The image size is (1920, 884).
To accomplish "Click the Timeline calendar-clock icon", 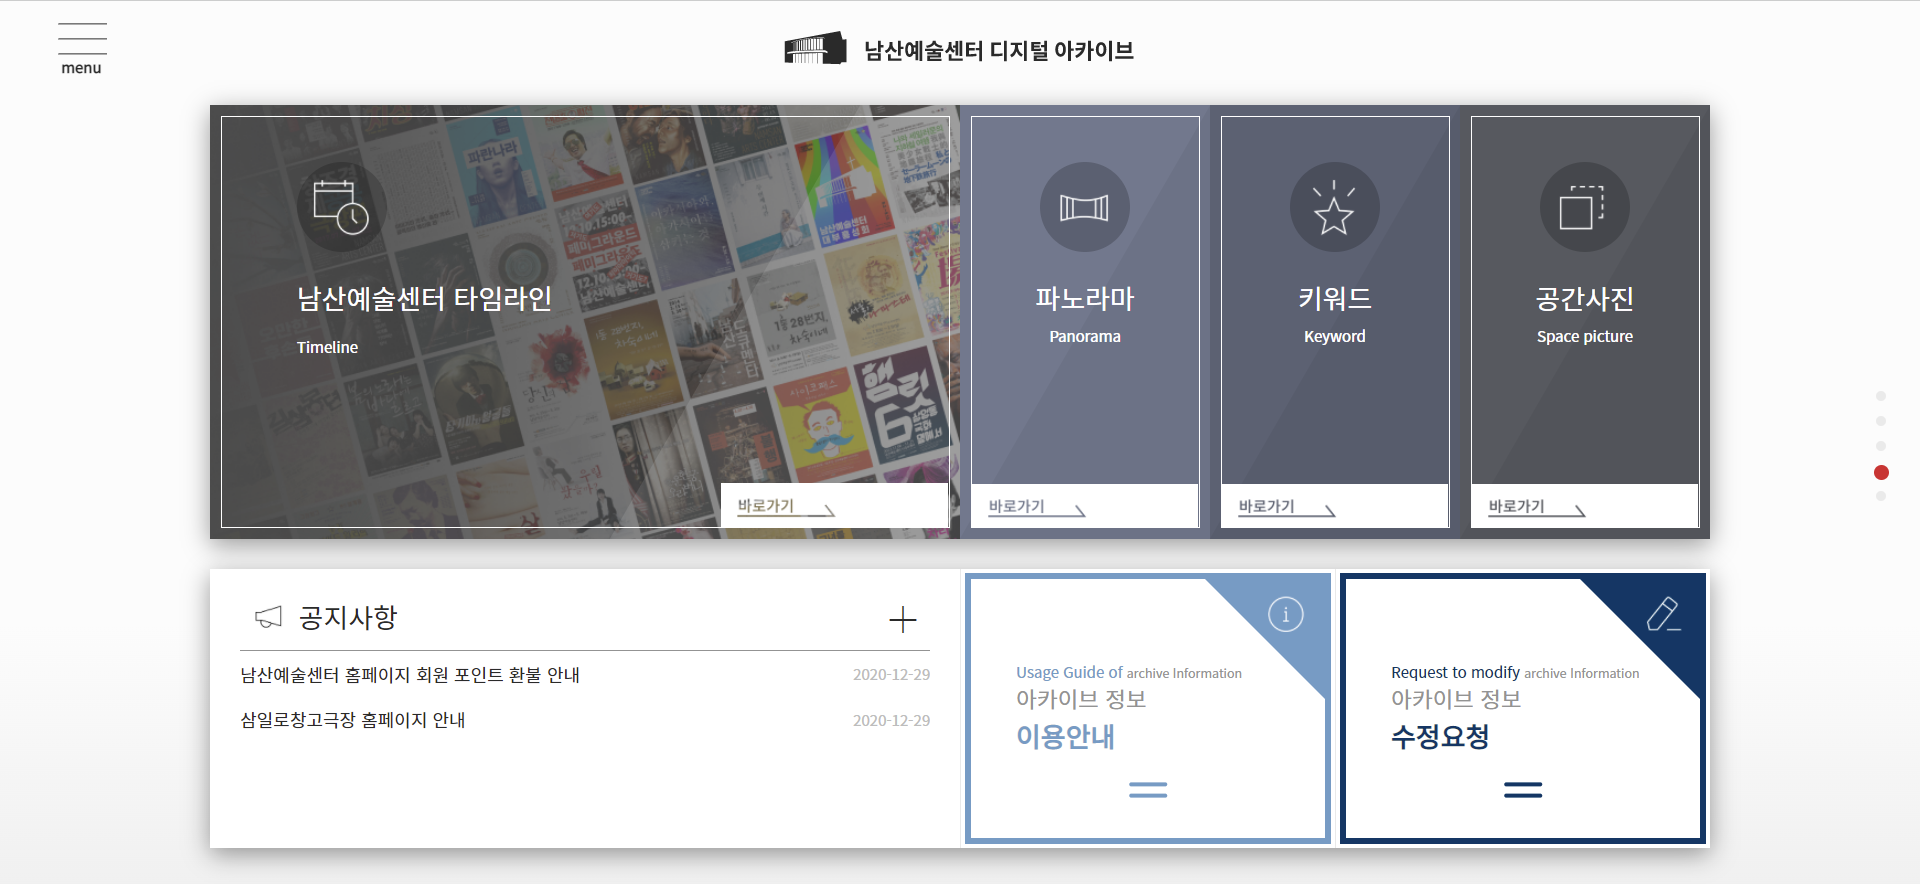I will pyautogui.click(x=341, y=207).
